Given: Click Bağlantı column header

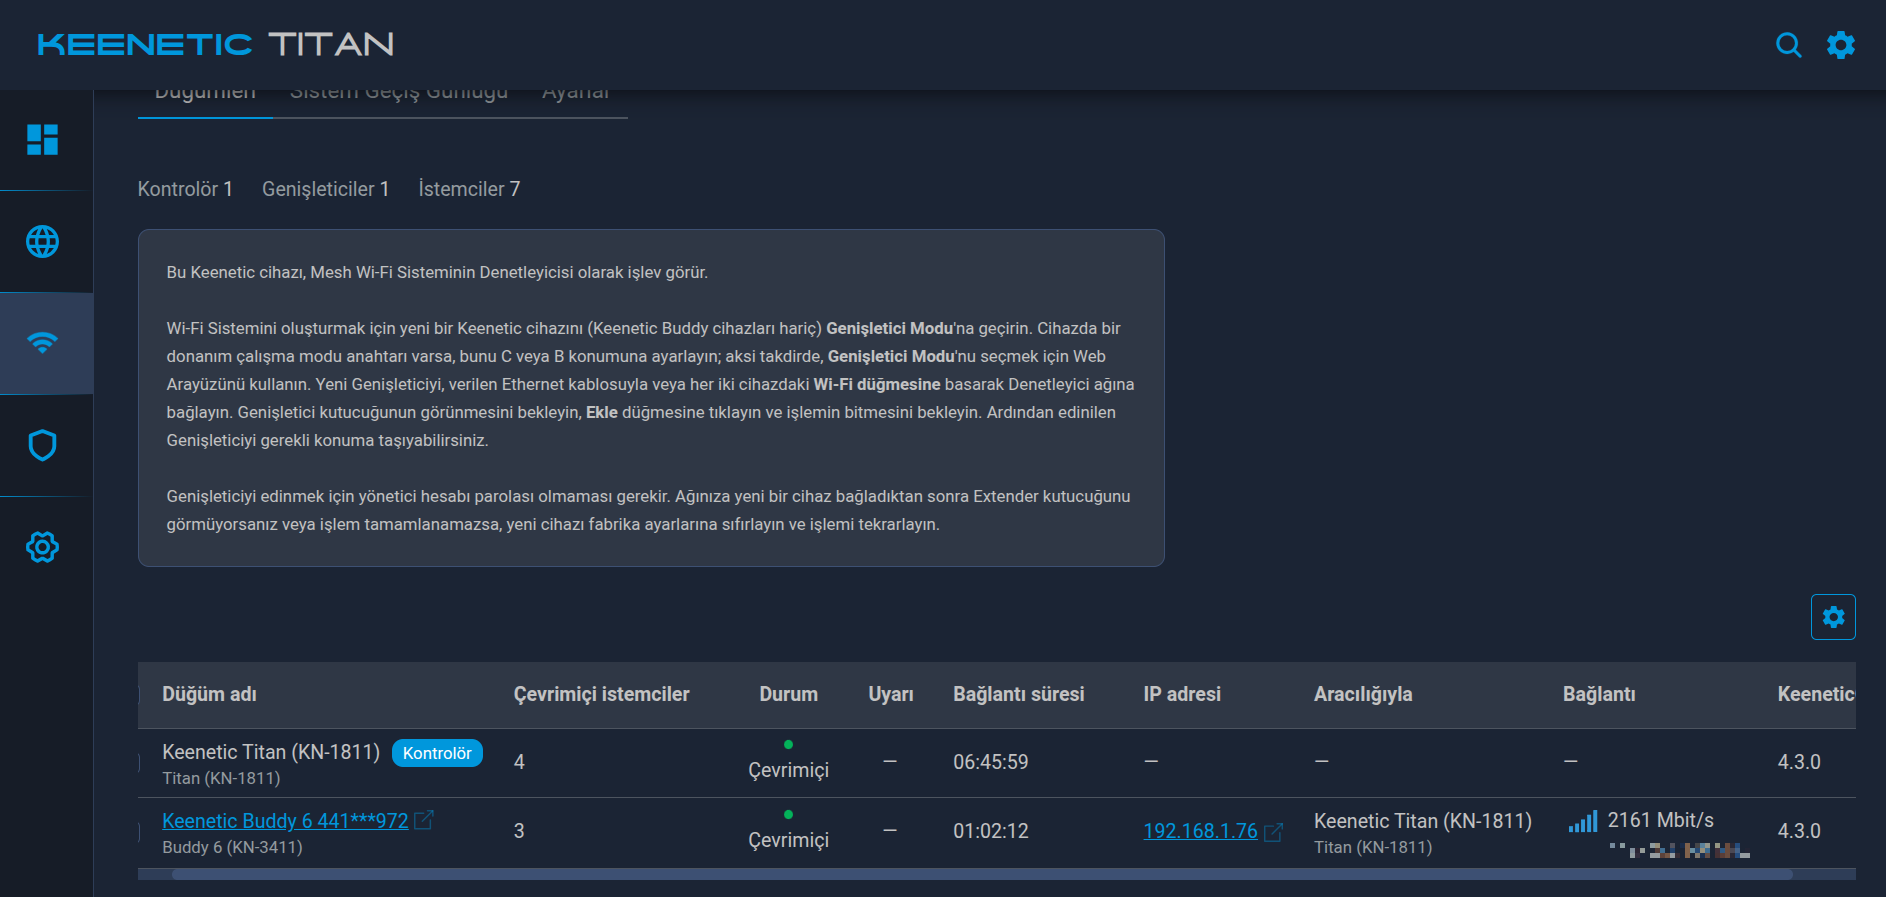Looking at the screenshot, I should [1599, 694].
